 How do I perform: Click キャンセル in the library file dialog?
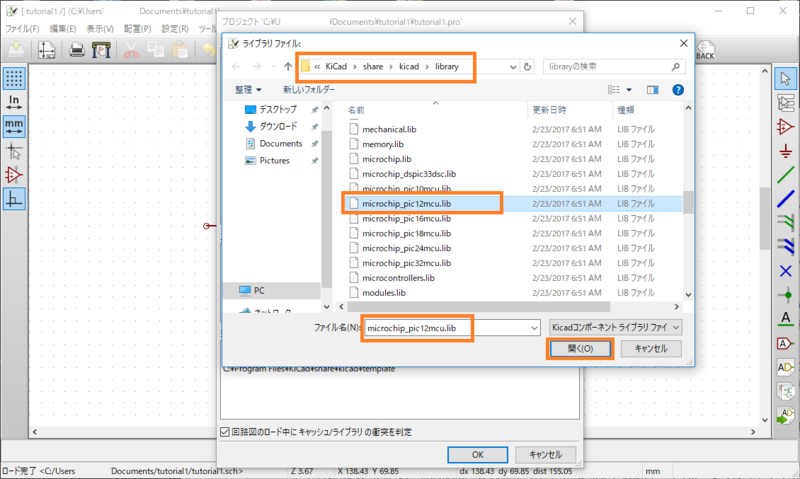[x=651, y=348]
